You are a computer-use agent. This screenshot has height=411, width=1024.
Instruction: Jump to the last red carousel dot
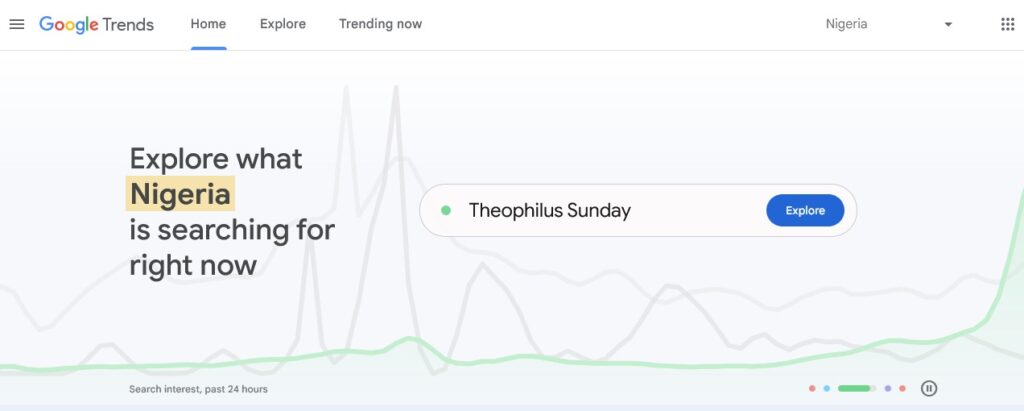click(902, 388)
